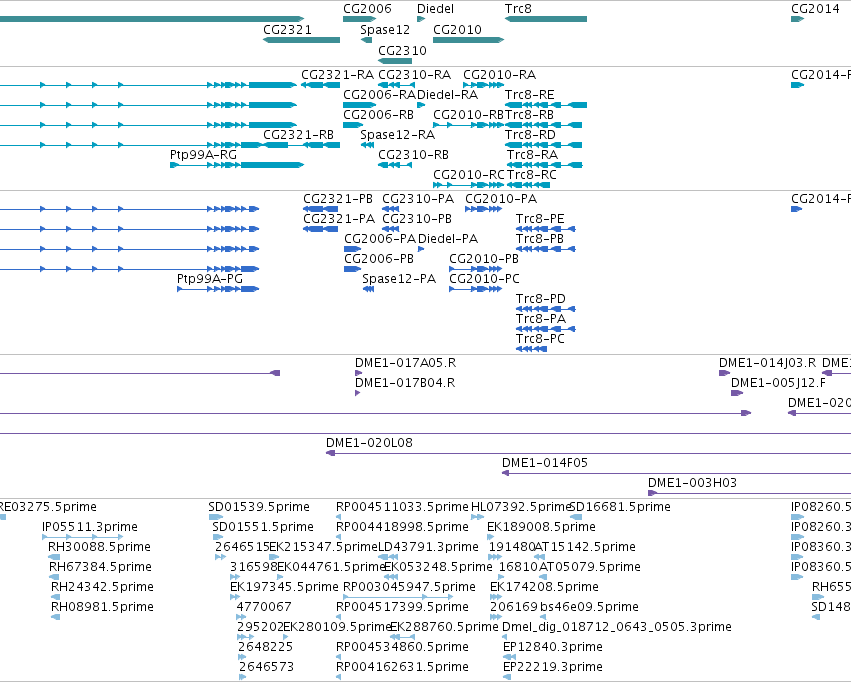Click the CG2006-PB protein label
The image size is (851, 682).
tap(379, 259)
